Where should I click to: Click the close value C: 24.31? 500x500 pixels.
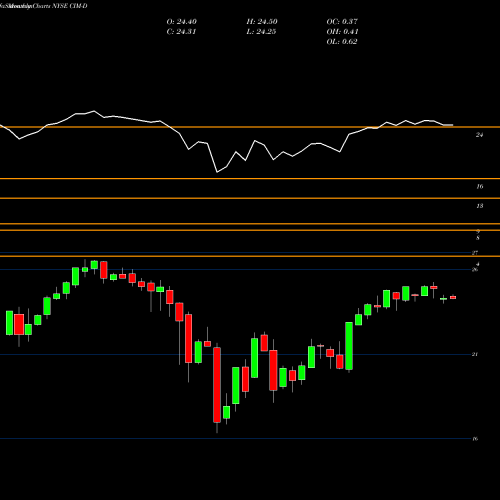[181, 32]
